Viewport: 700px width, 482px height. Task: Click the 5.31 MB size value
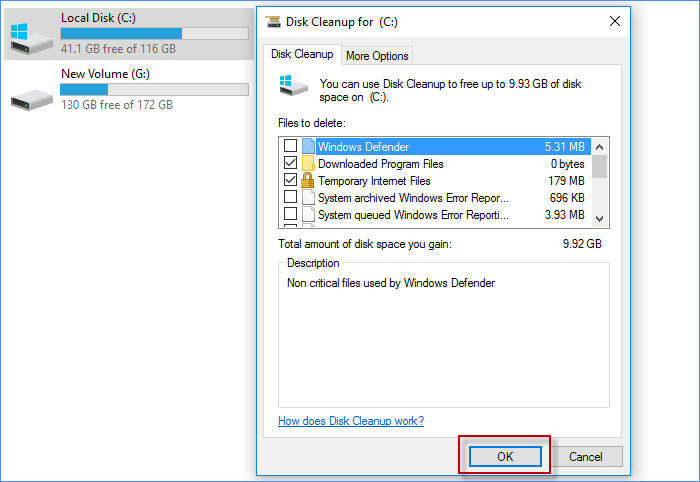pyautogui.click(x=565, y=147)
